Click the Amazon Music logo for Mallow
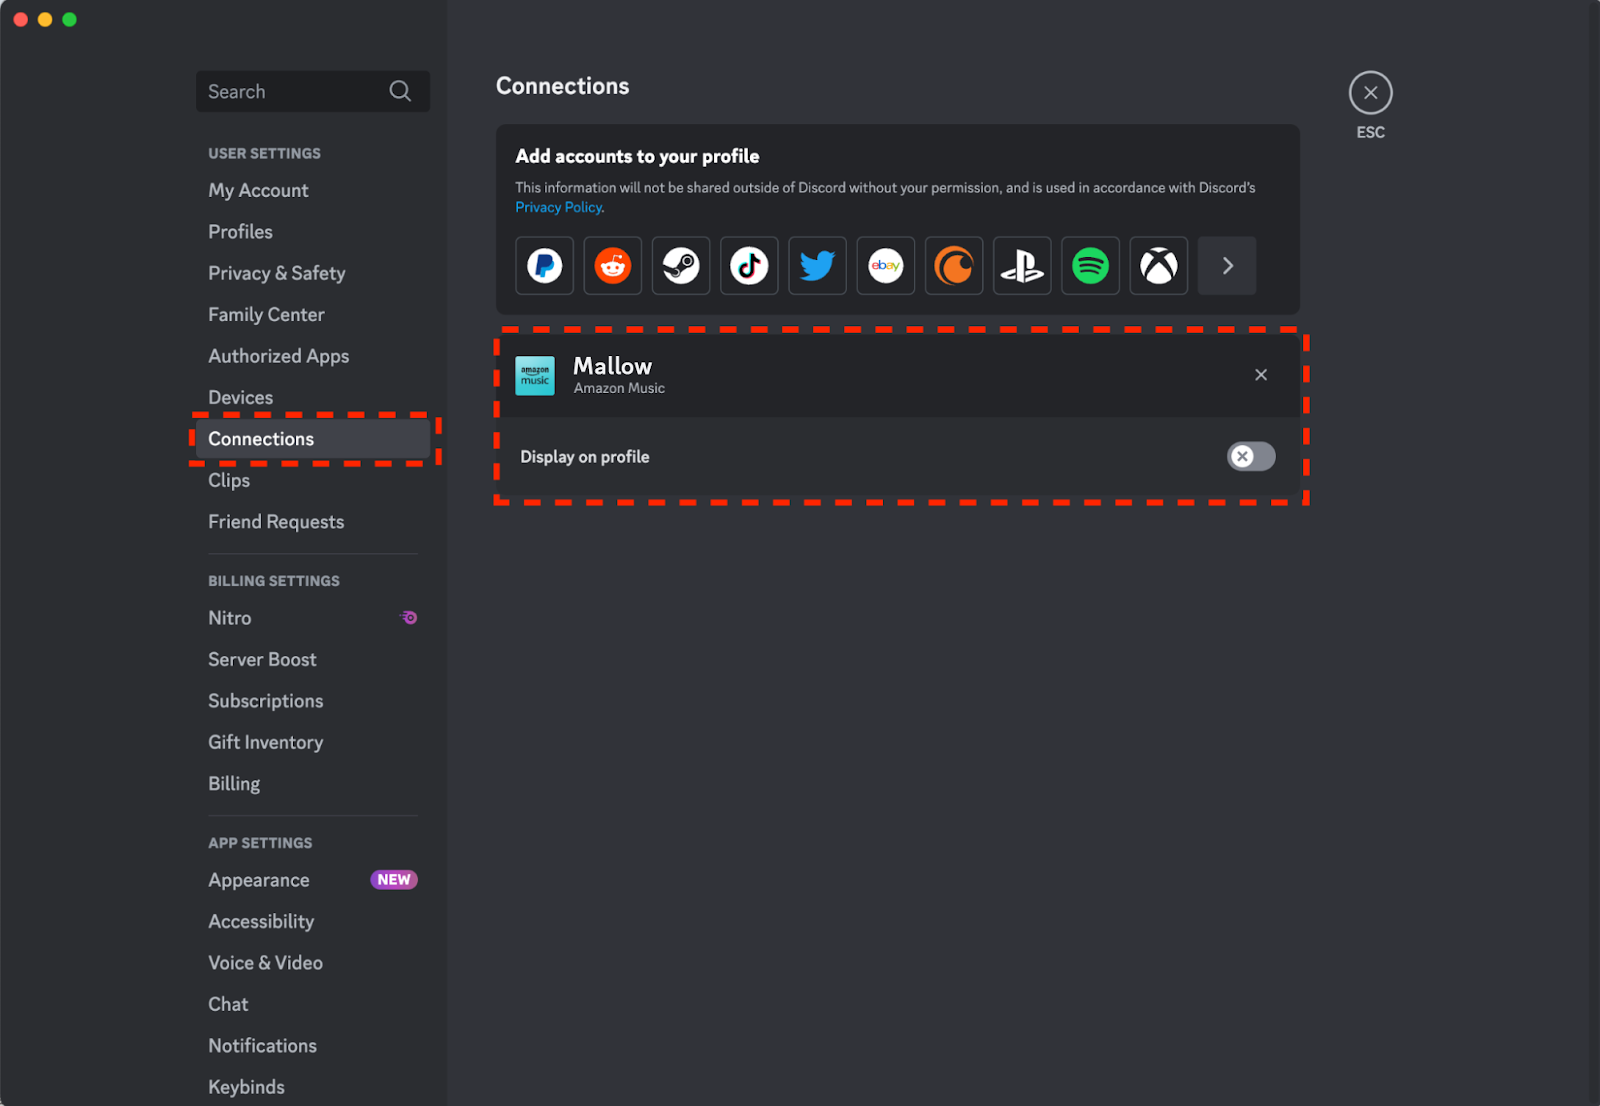 pyautogui.click(x=535, y=376)
